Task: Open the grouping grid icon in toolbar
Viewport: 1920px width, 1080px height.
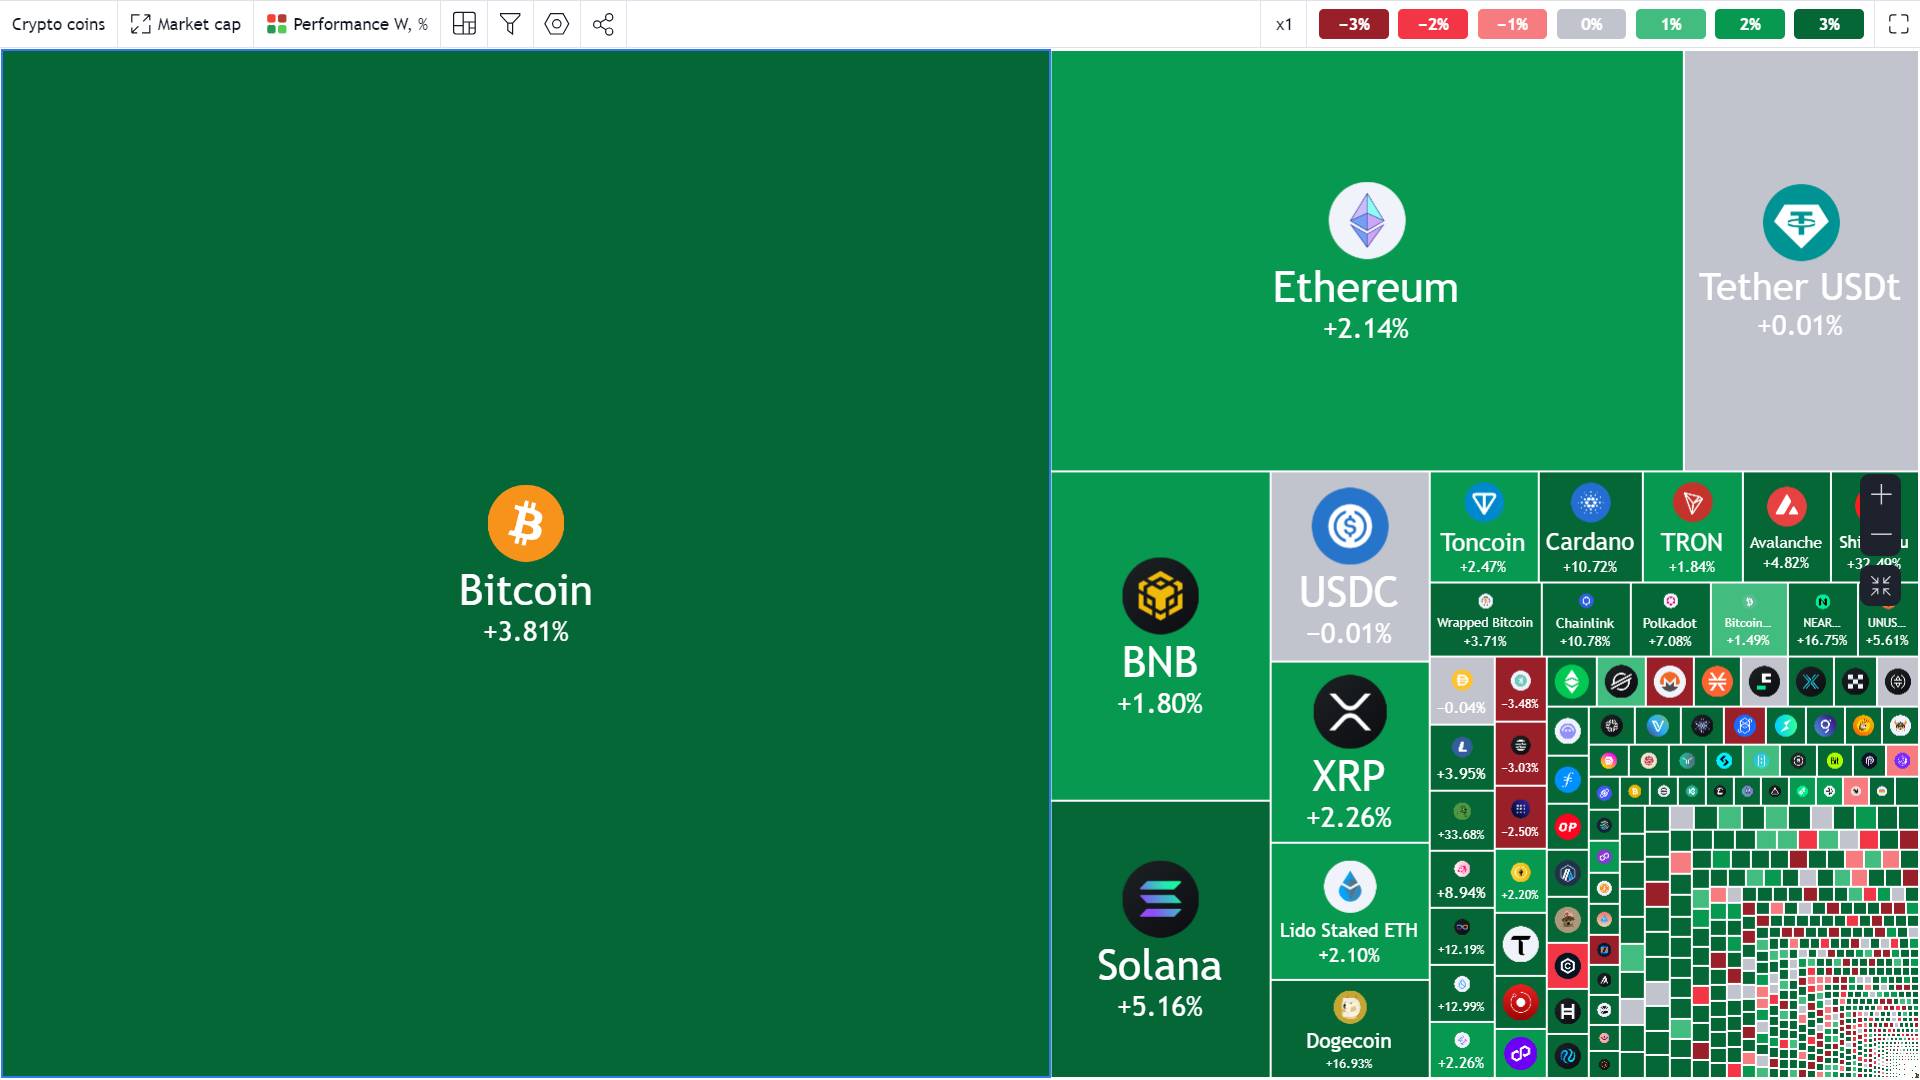Action: coord(464,24)
